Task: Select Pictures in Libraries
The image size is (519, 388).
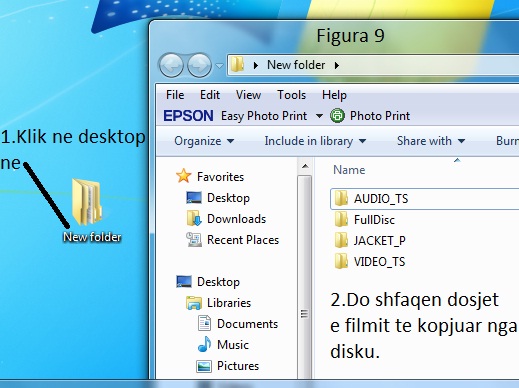Action: [238, 366]
